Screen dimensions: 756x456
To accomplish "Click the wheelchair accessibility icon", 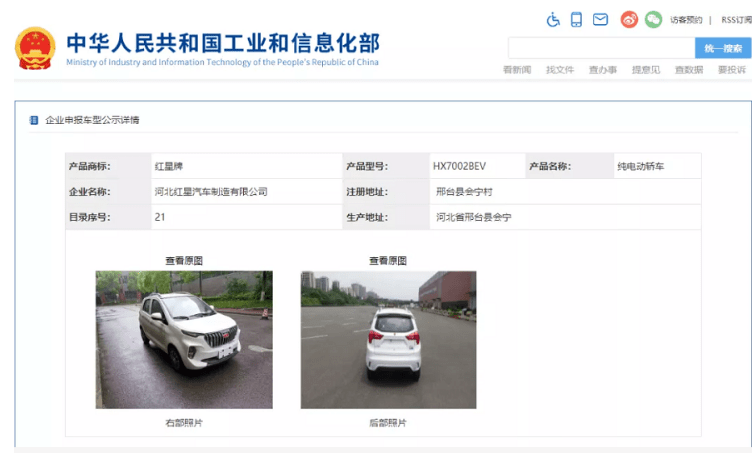I will (553, 19).
